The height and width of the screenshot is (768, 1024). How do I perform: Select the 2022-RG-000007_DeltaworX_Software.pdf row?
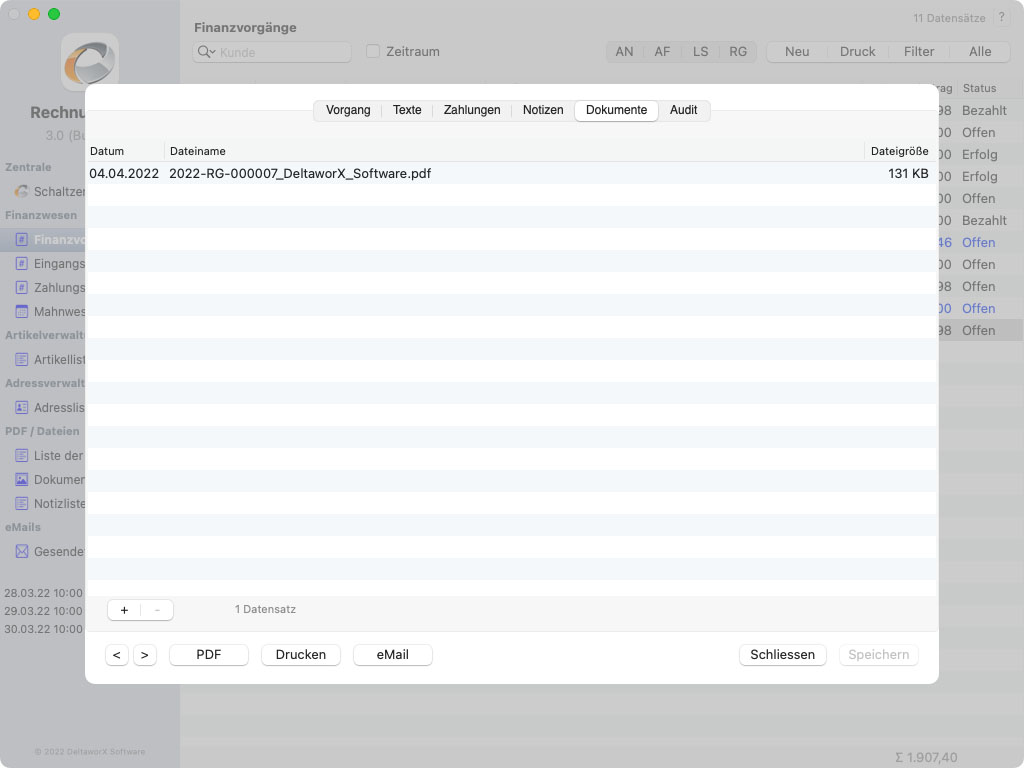pyautogui.click(x=300, y=174)
